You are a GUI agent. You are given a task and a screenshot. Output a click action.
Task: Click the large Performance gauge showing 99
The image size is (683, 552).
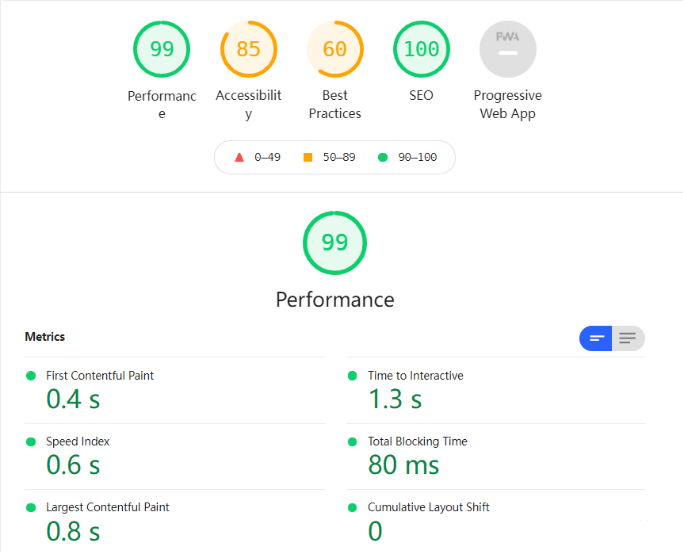[335, 243]
